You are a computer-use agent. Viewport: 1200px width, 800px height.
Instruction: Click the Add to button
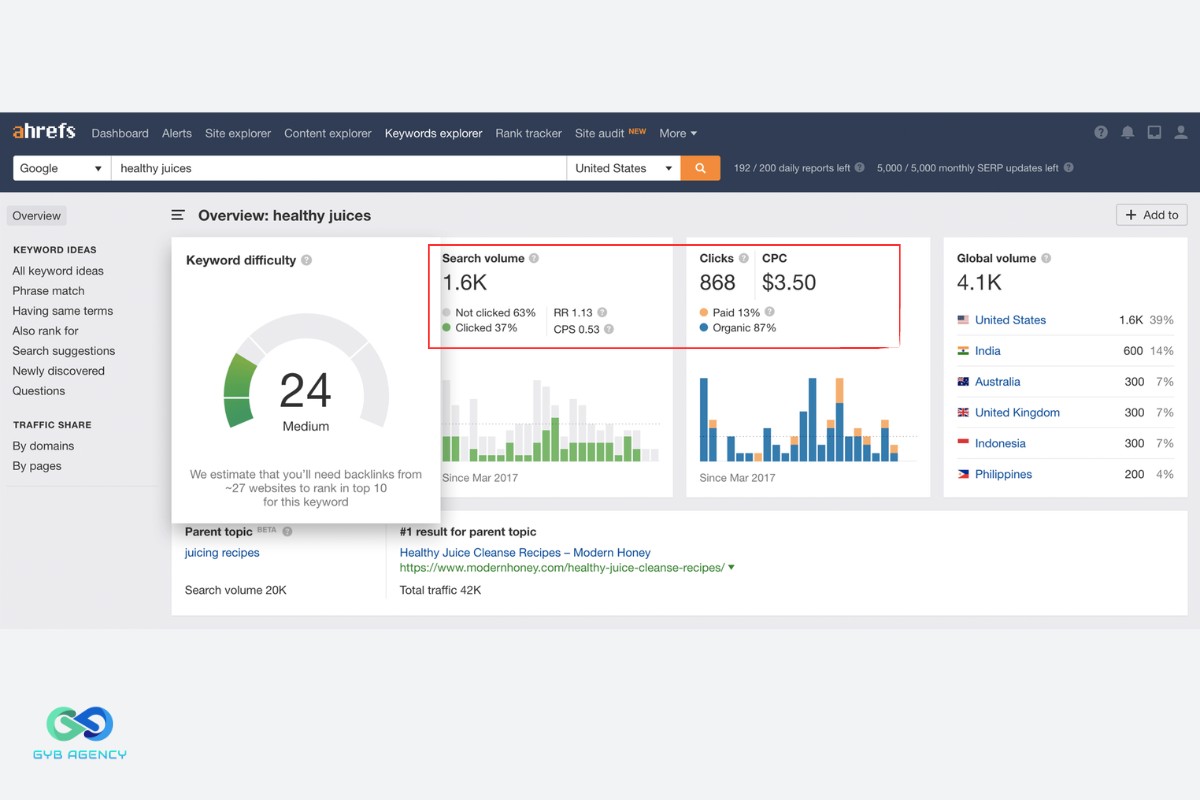(1152, 215)
